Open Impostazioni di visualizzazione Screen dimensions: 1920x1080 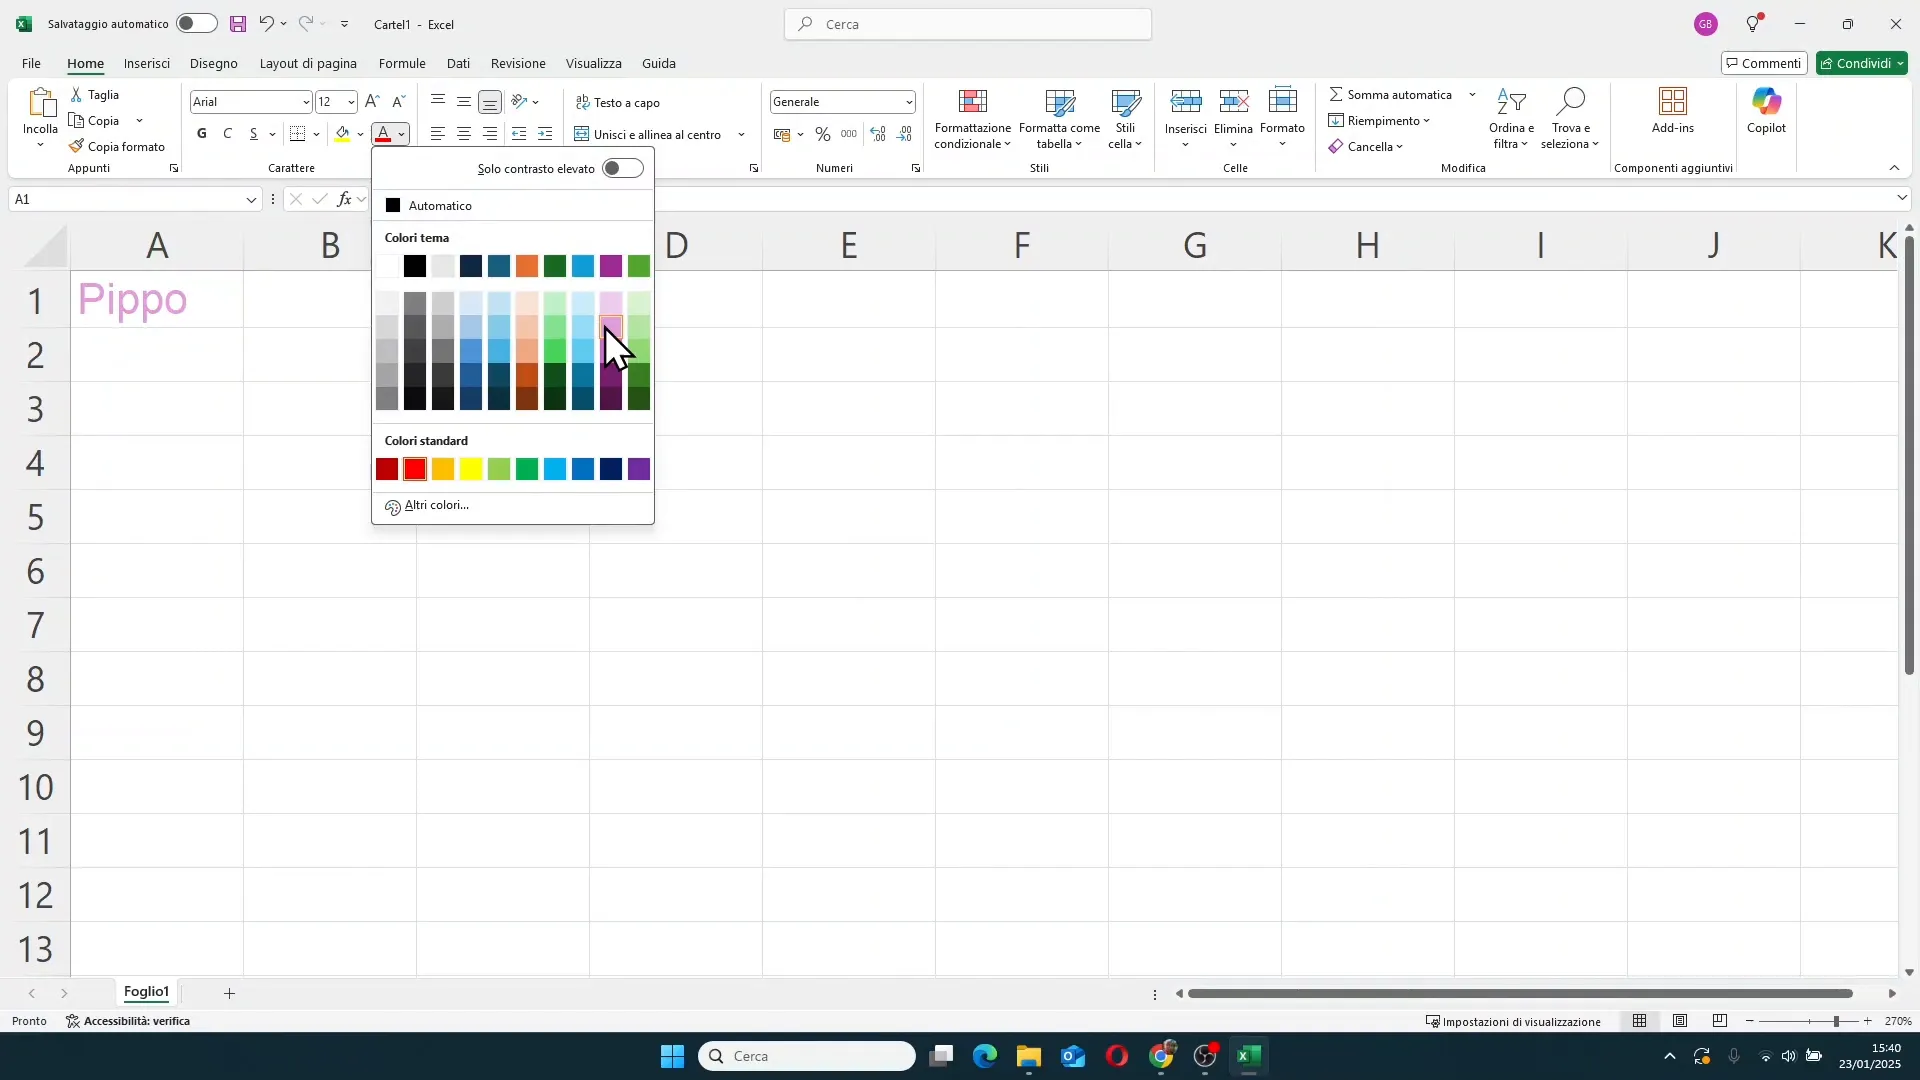pos(1513,1021)
